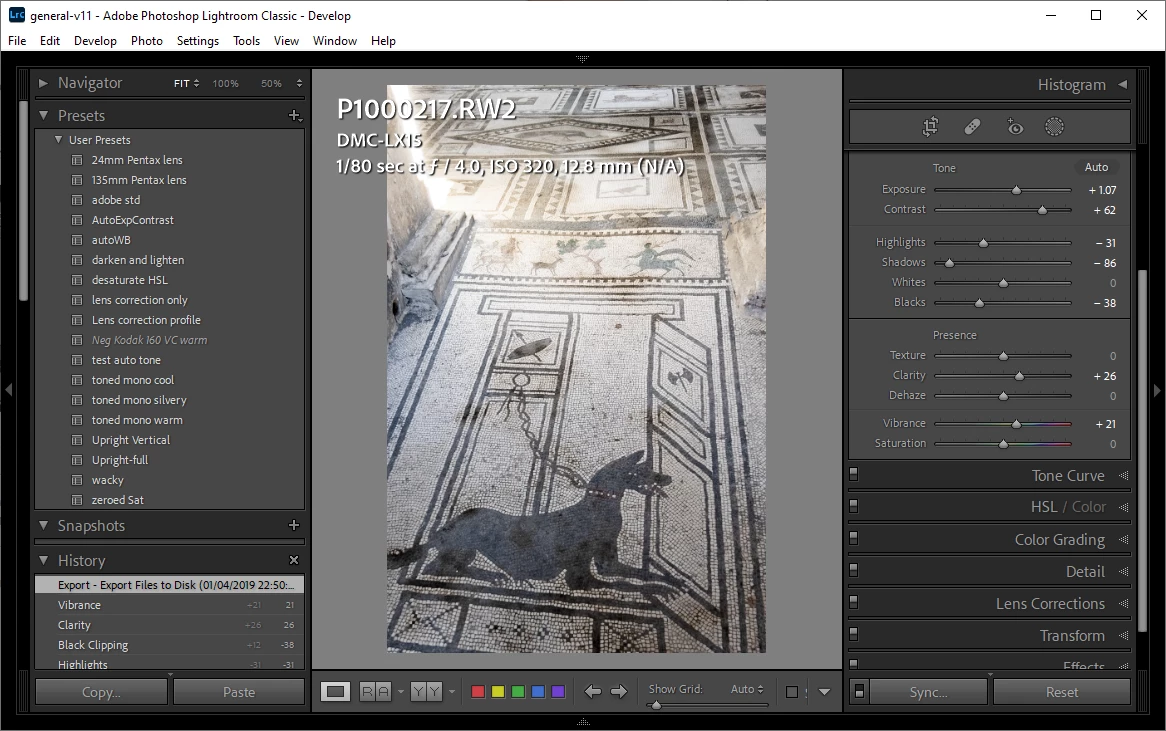The height and width of the screenshot is (731, 1166).
Task: Switch to Loupe view in the toolbar
Action: (x=335, y=692)
